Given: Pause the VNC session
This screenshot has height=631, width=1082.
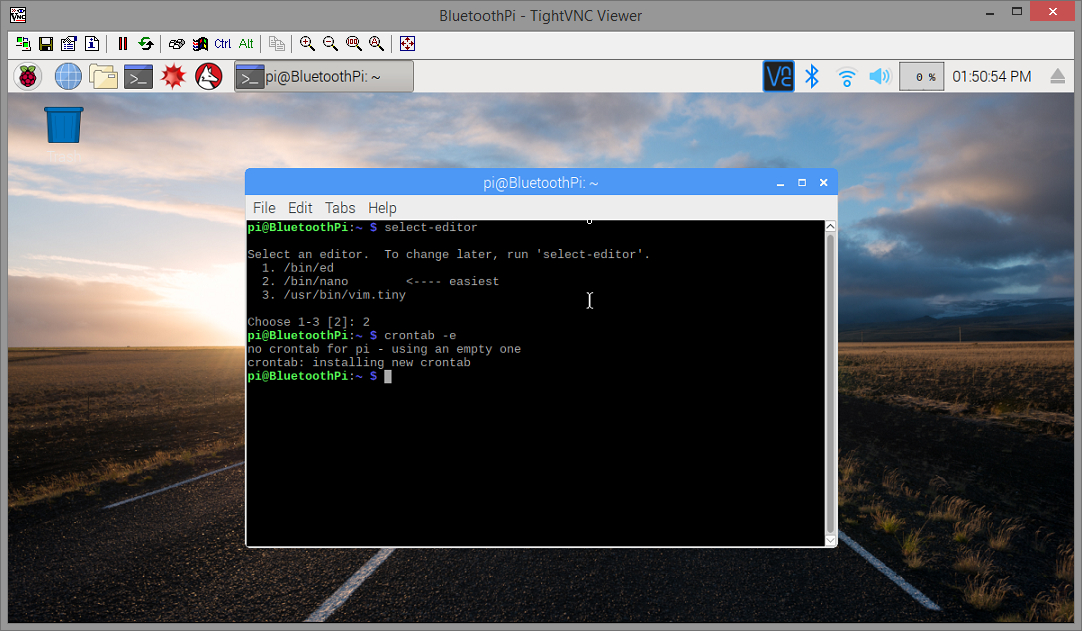Looking at the screenshot, I should coord(123,43).
